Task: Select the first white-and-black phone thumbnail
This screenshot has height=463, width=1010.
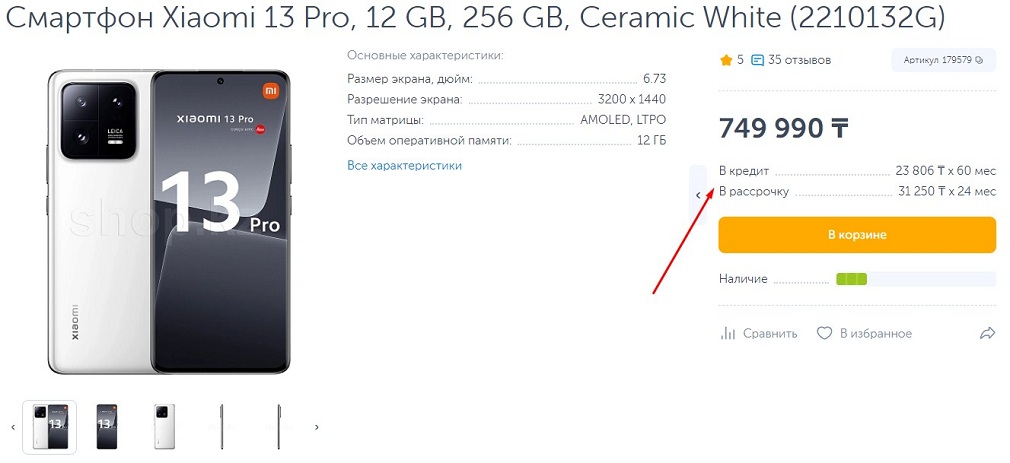Action: click(x=50, y=427)
